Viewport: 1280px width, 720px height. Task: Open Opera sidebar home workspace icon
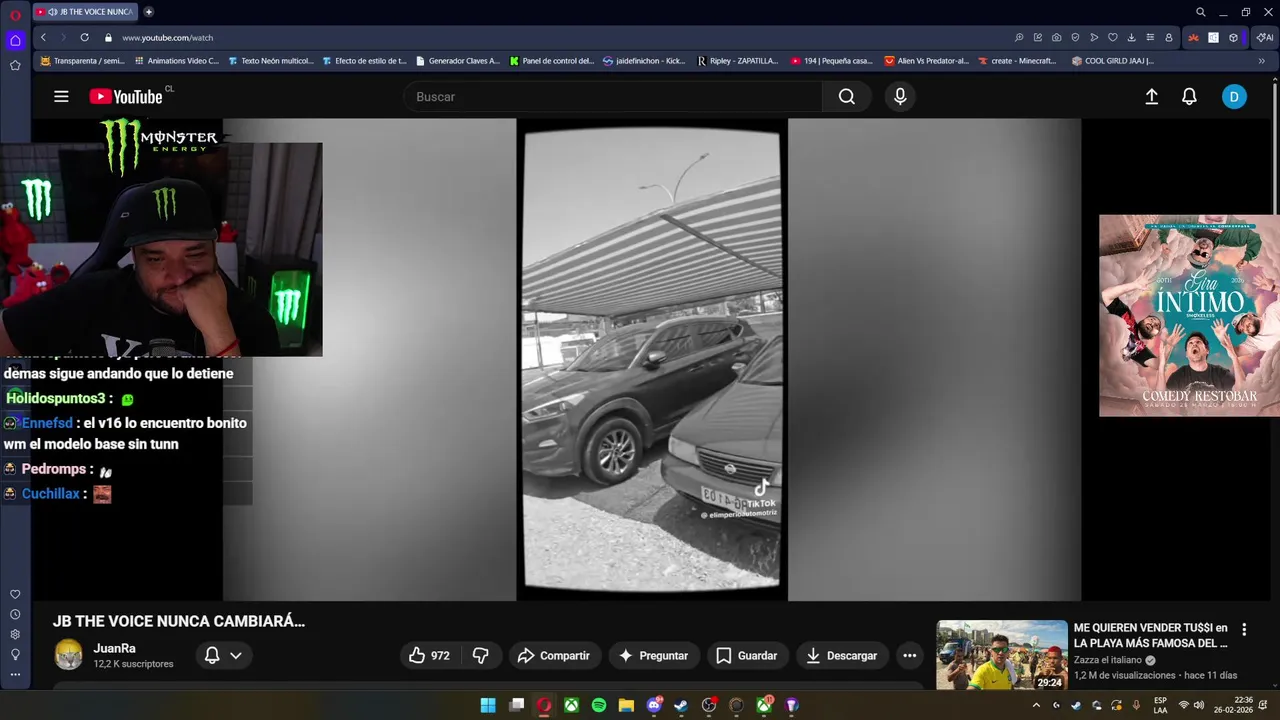(x=15, y=41)
